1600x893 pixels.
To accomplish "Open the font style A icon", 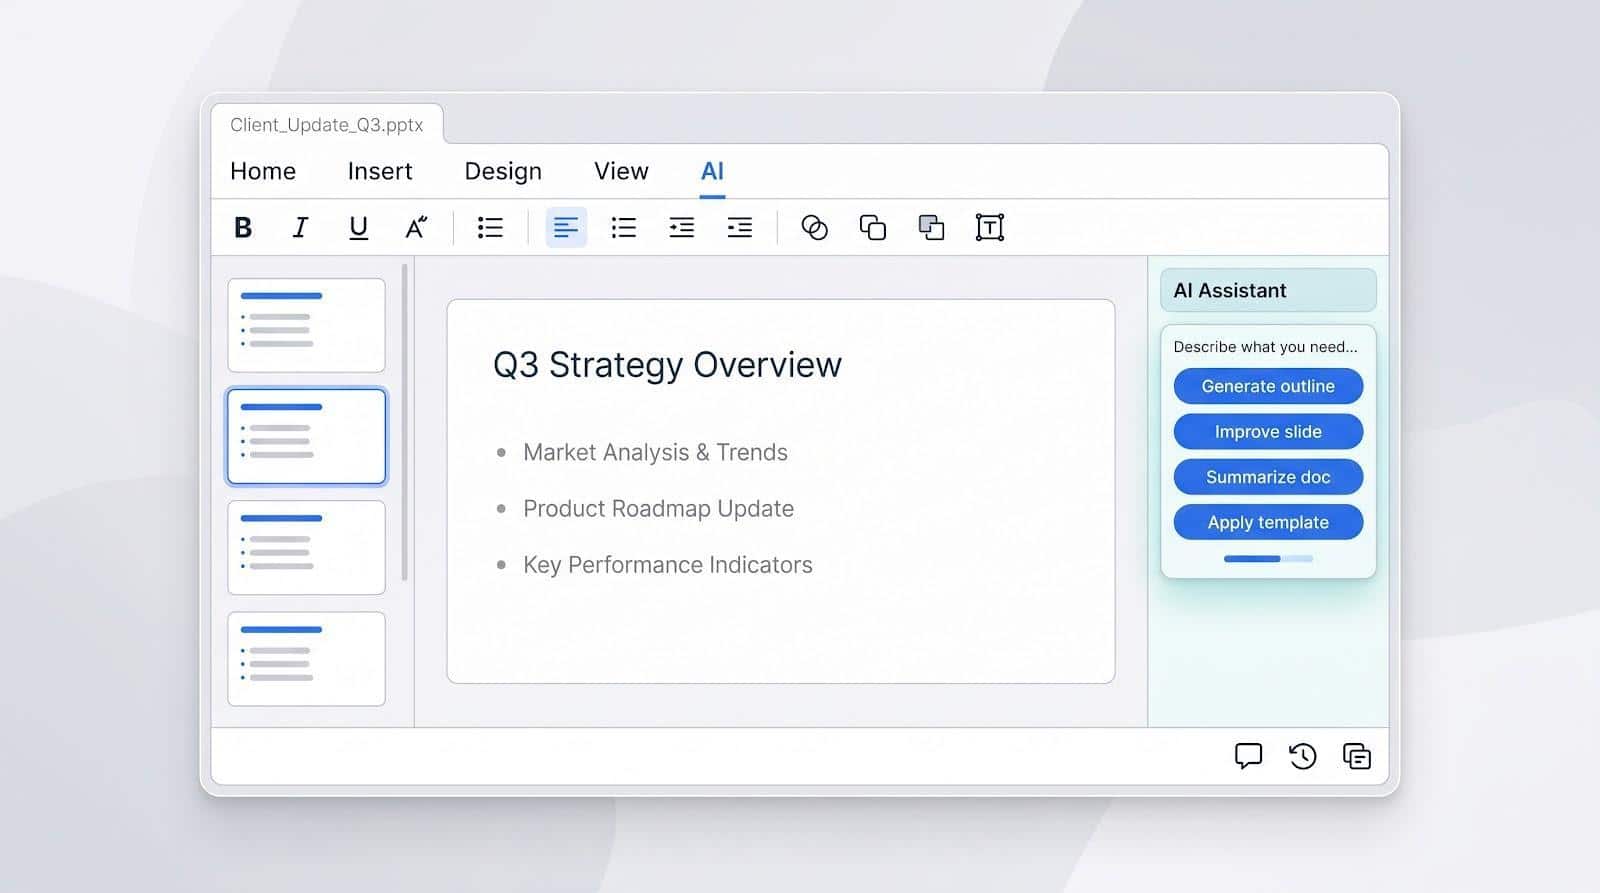I will coord(416,228).
